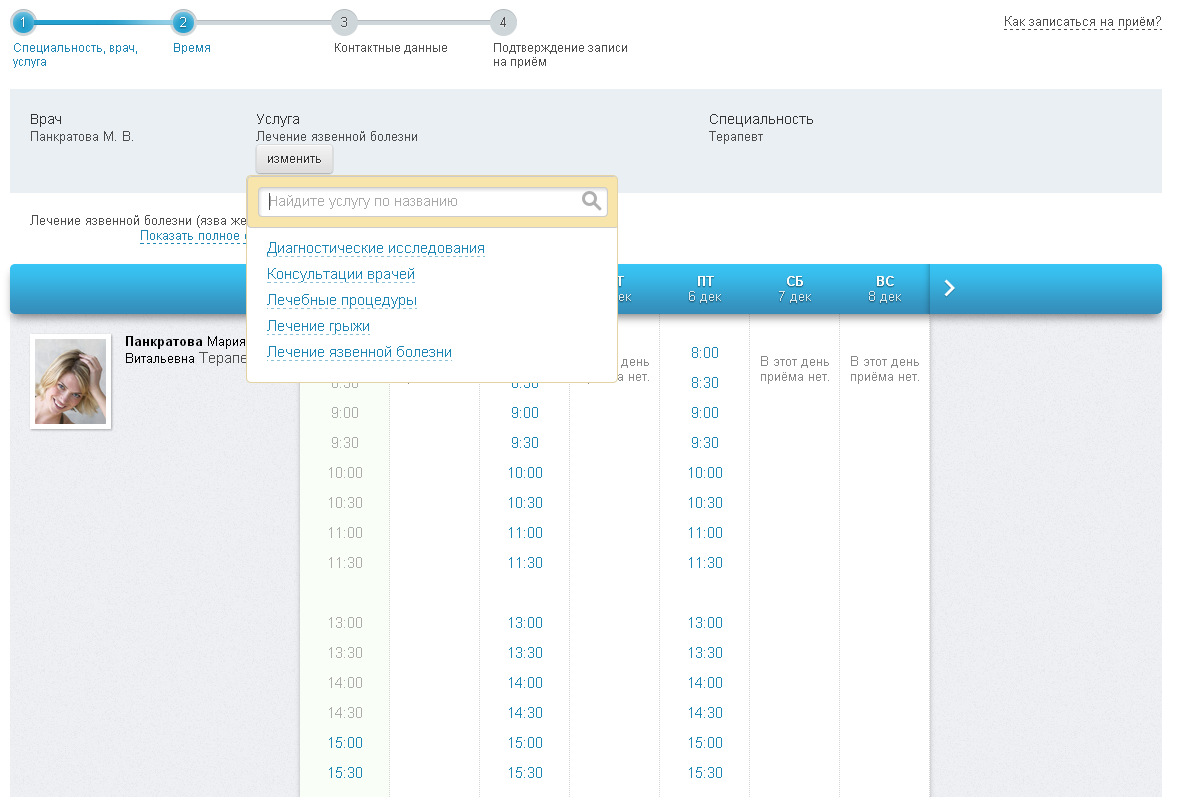
Task: Click the изменить button under Услуга
Action: click(x=294, y=159)
